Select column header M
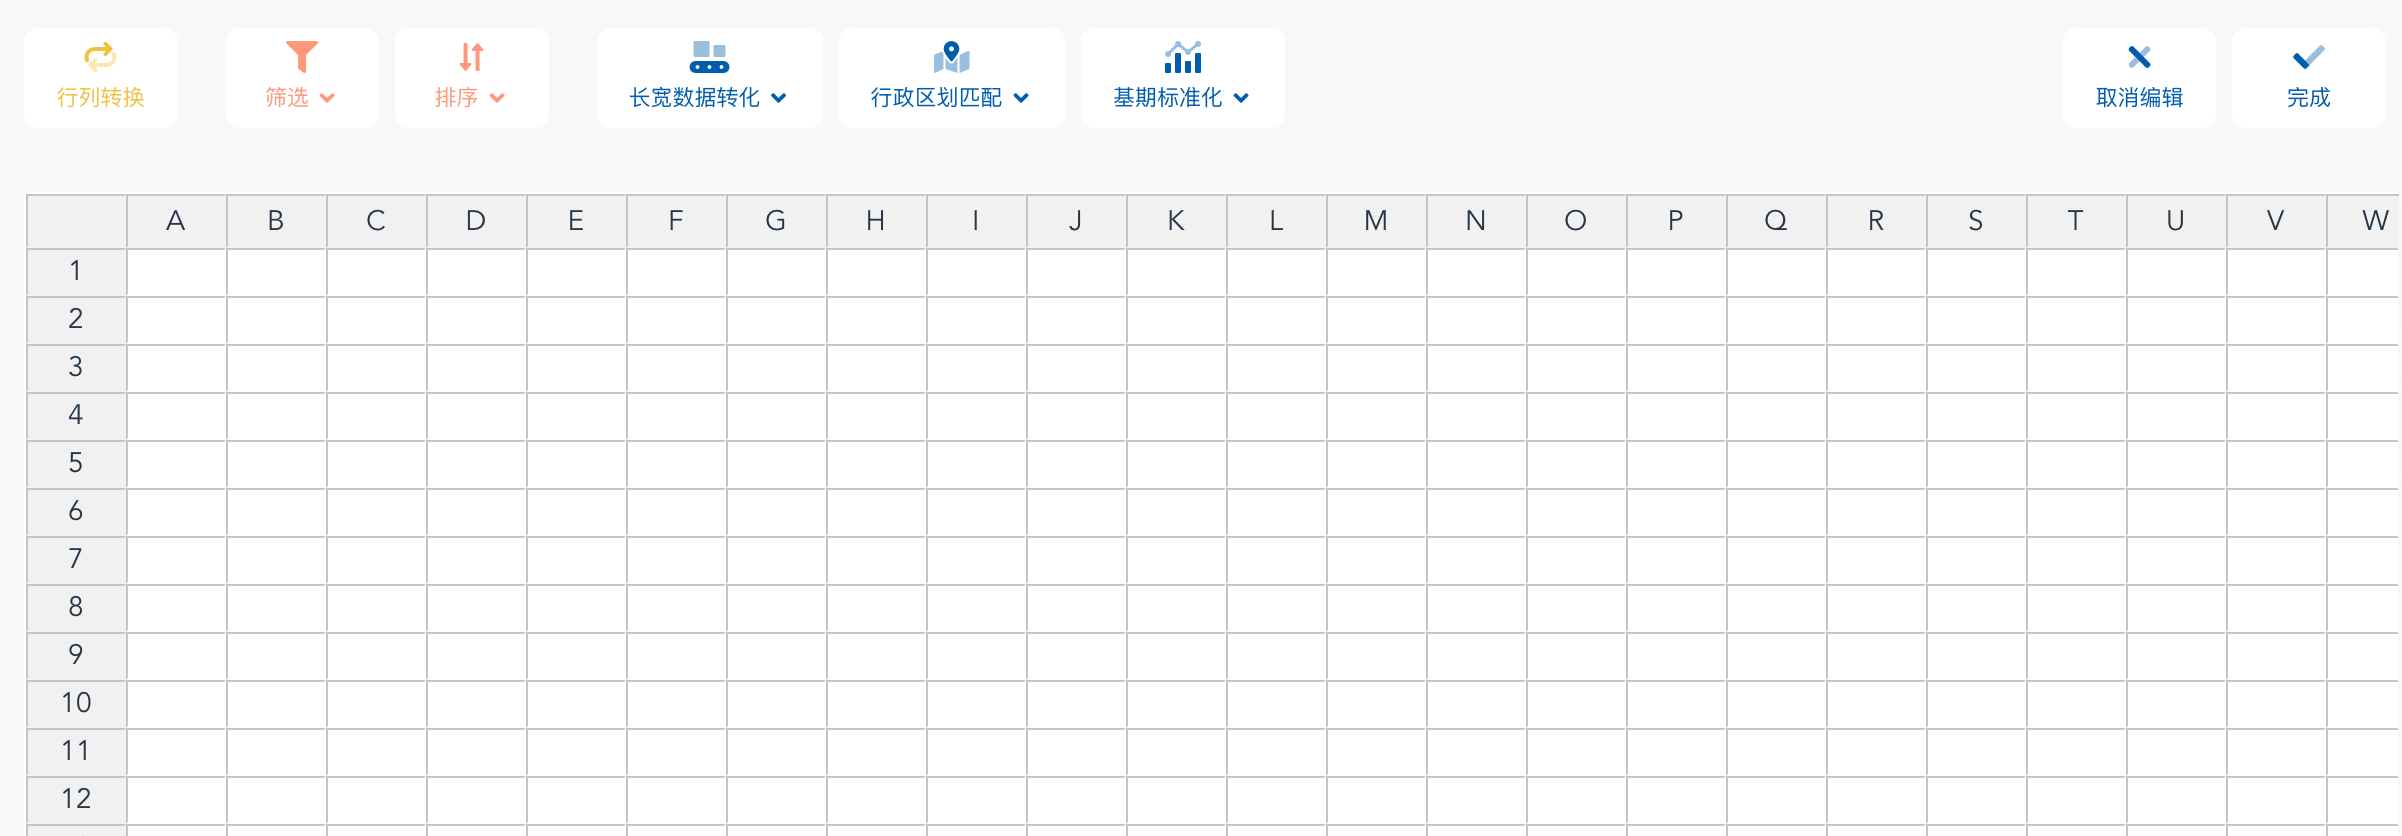Screen dimensions: 2402x836 (x=1376, y=221)
